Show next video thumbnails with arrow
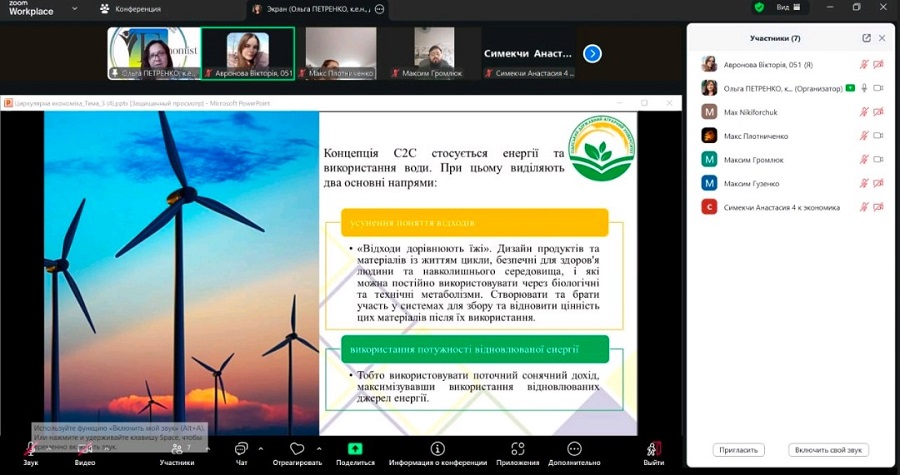 tap(592, 53)
